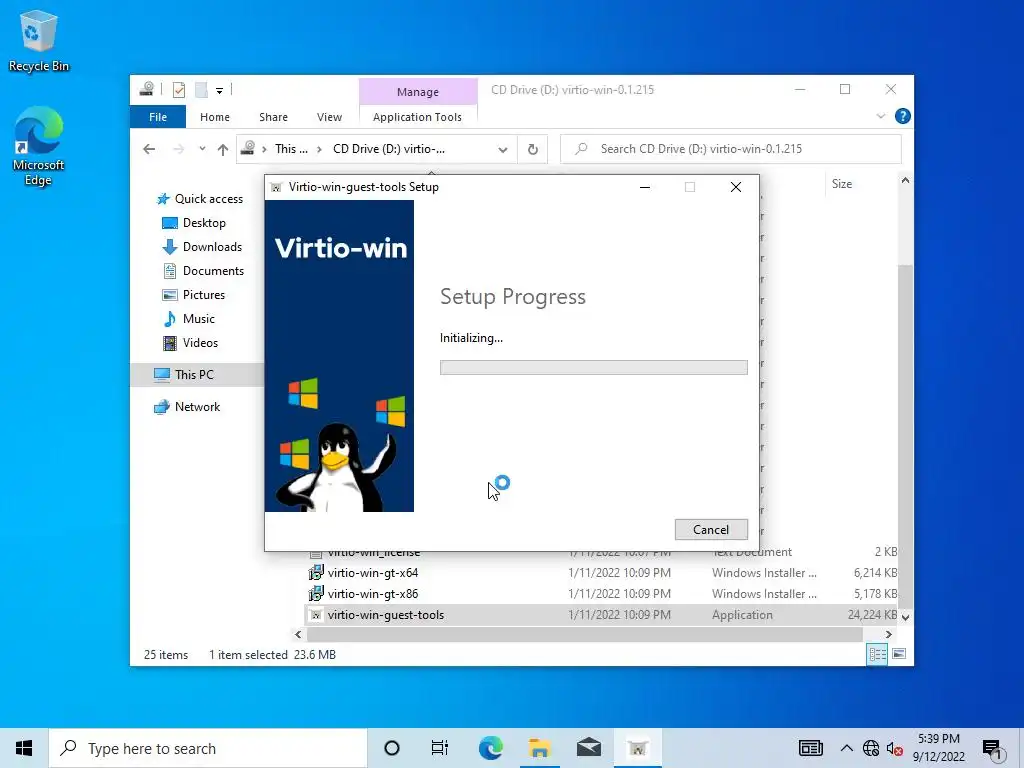Click the Properties icon in Explorer quick access toolbar
This screenshot has height=768, width=1024.
point(179,90)
